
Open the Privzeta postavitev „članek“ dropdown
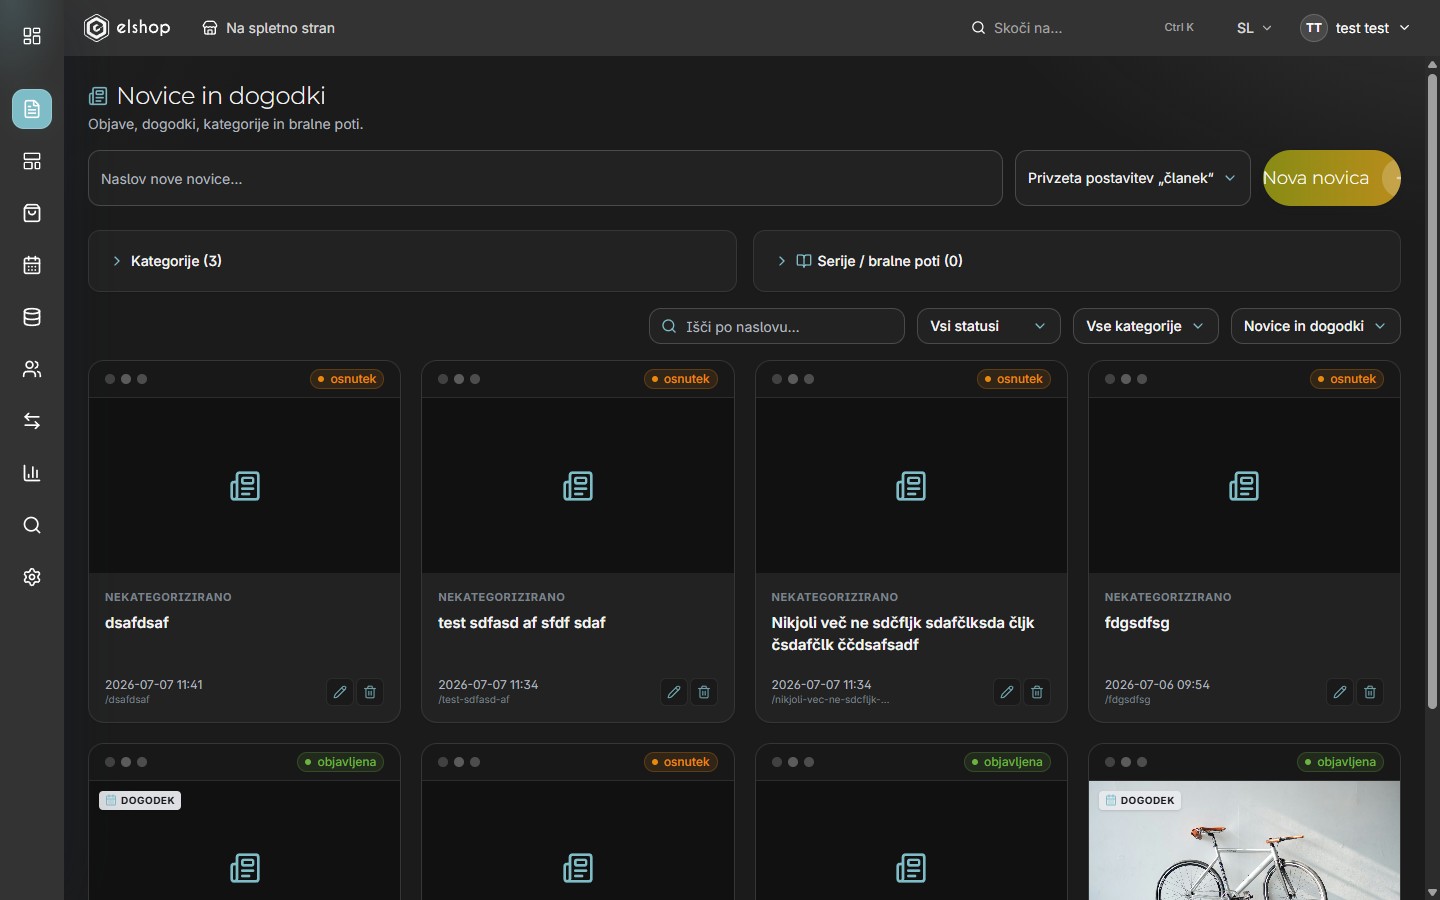pos(1132,178)
